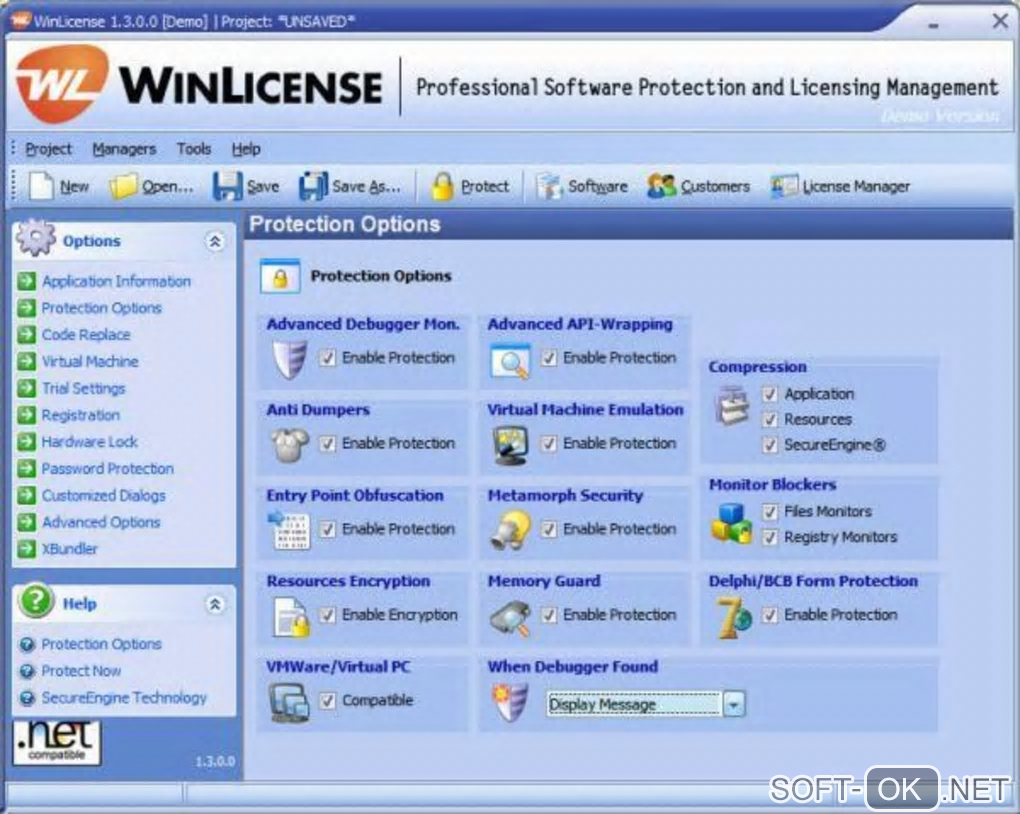This screenshot has height=814, width=1020.
Task: Open the Help menu in menu bar
Action: click(246, 150)
